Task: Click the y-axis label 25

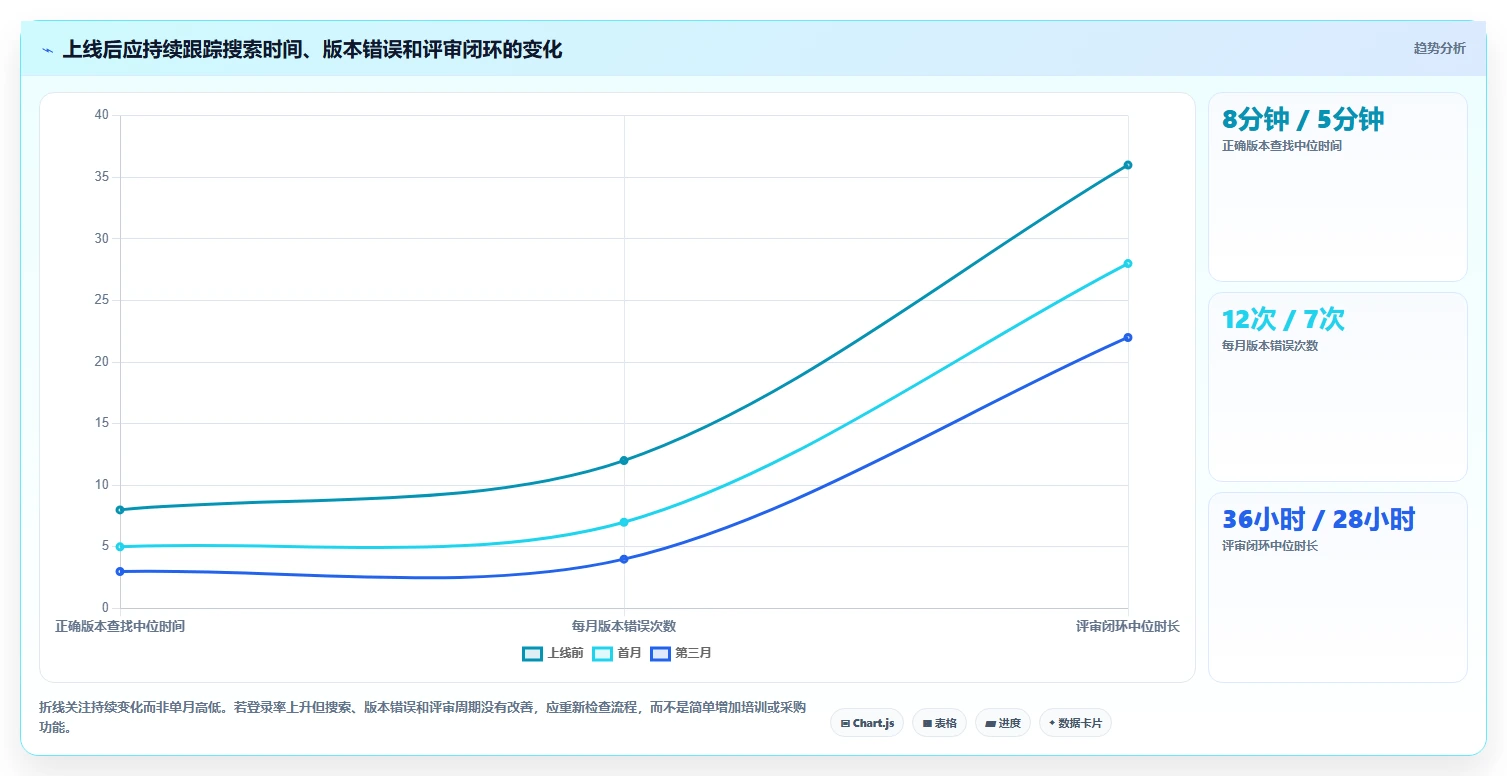Action: click(101, 300)
